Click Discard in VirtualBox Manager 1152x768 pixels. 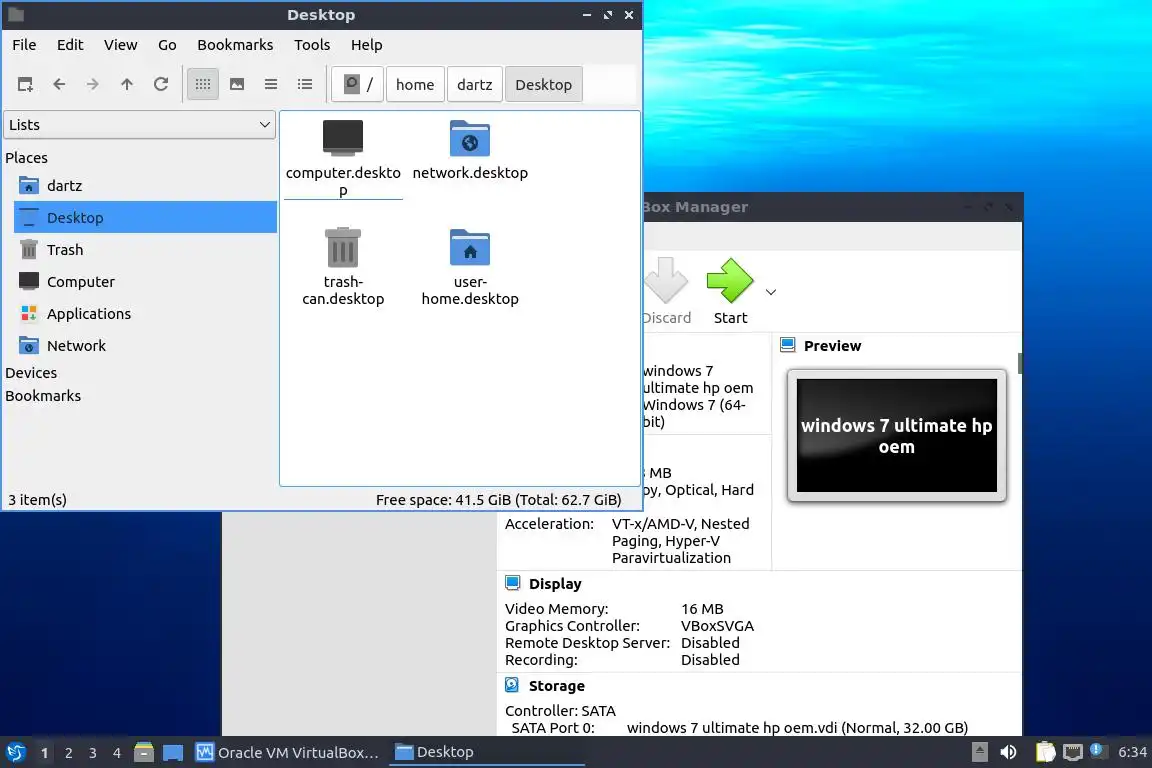[x=666, y=291]
